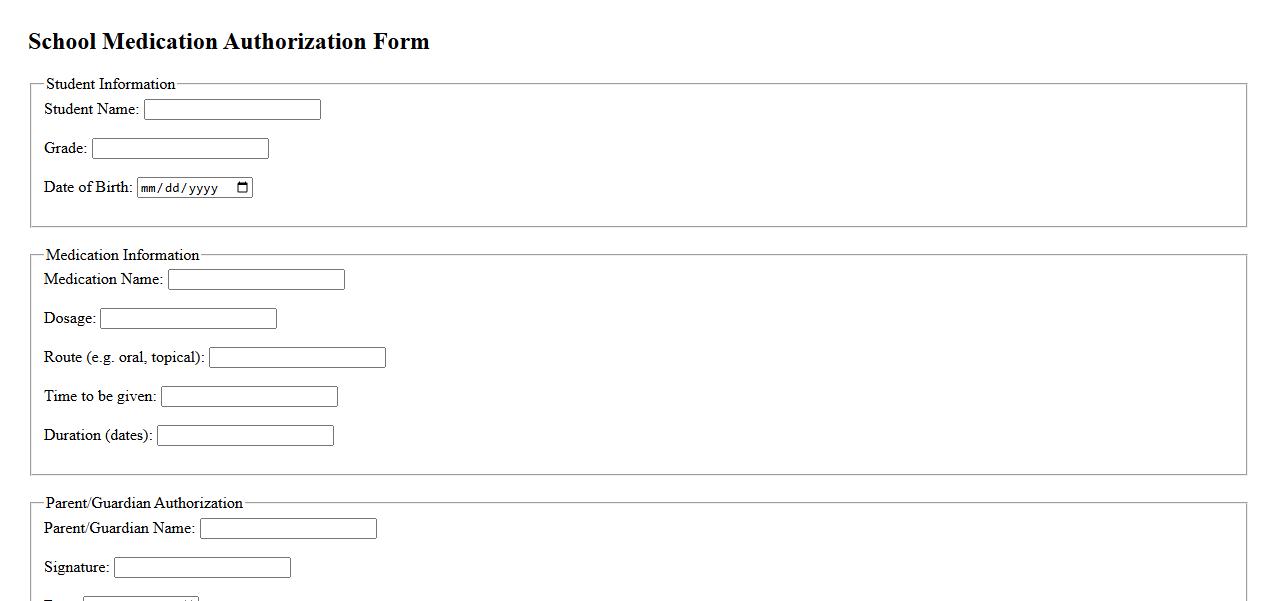Select the year segment of Date of Birth
1278x601 pixels.
(x=202, y=188)
